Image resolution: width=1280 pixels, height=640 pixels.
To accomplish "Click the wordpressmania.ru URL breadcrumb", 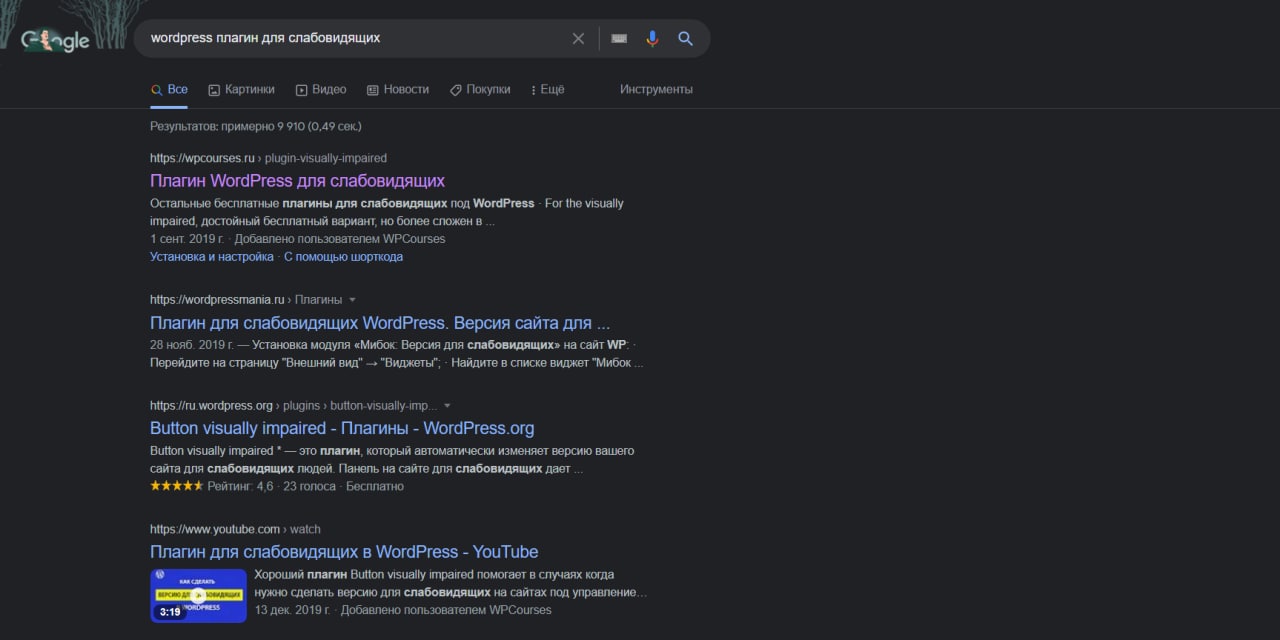I will click(x=246, y=300).
